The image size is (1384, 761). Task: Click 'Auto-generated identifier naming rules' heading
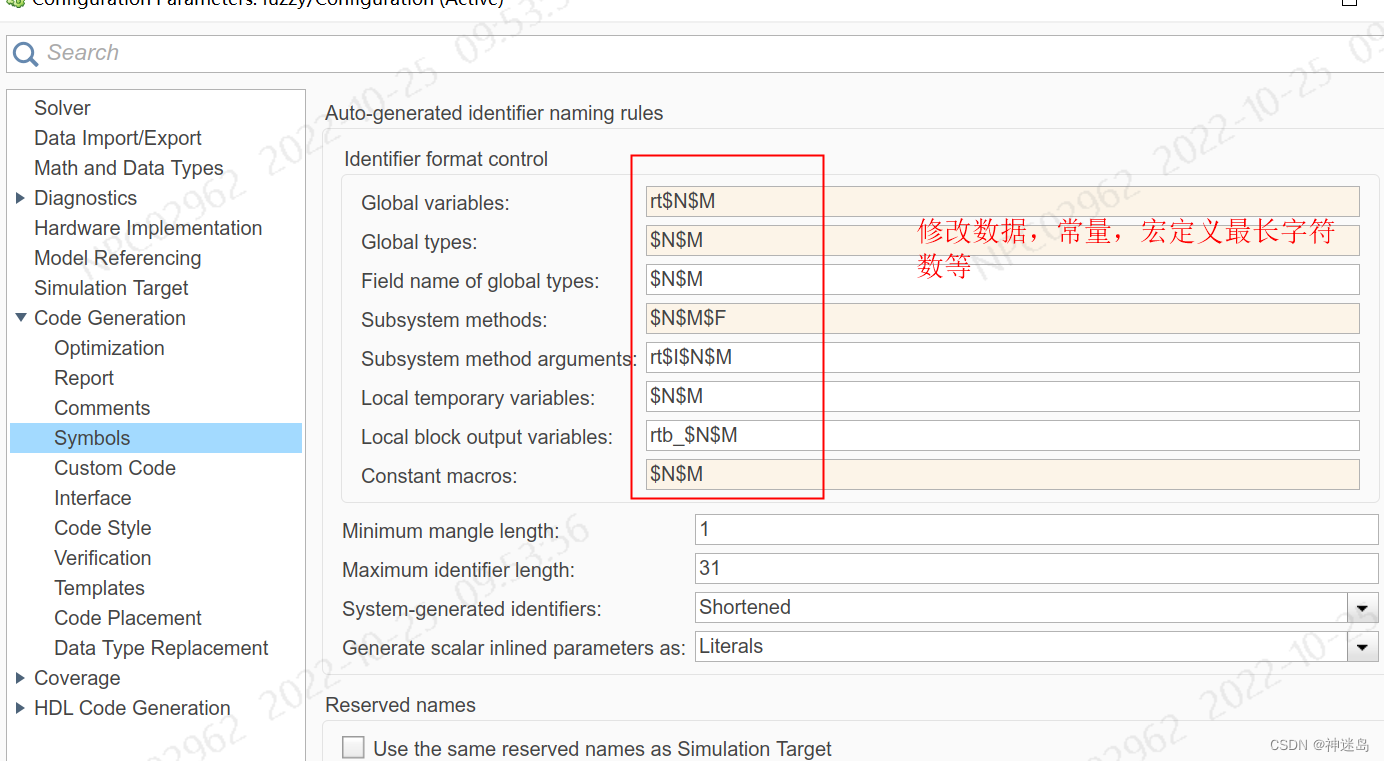coord(494,113)
